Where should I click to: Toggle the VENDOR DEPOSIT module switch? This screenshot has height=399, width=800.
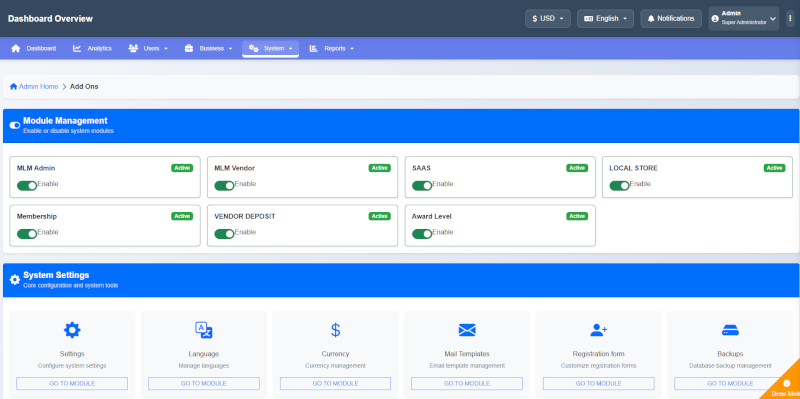click(224, 234)
